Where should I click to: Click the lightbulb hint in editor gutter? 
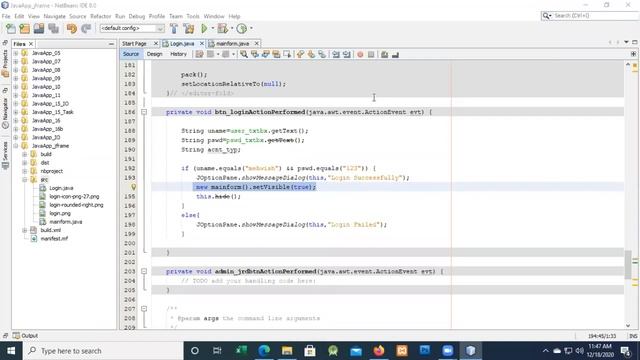[133, 187]
